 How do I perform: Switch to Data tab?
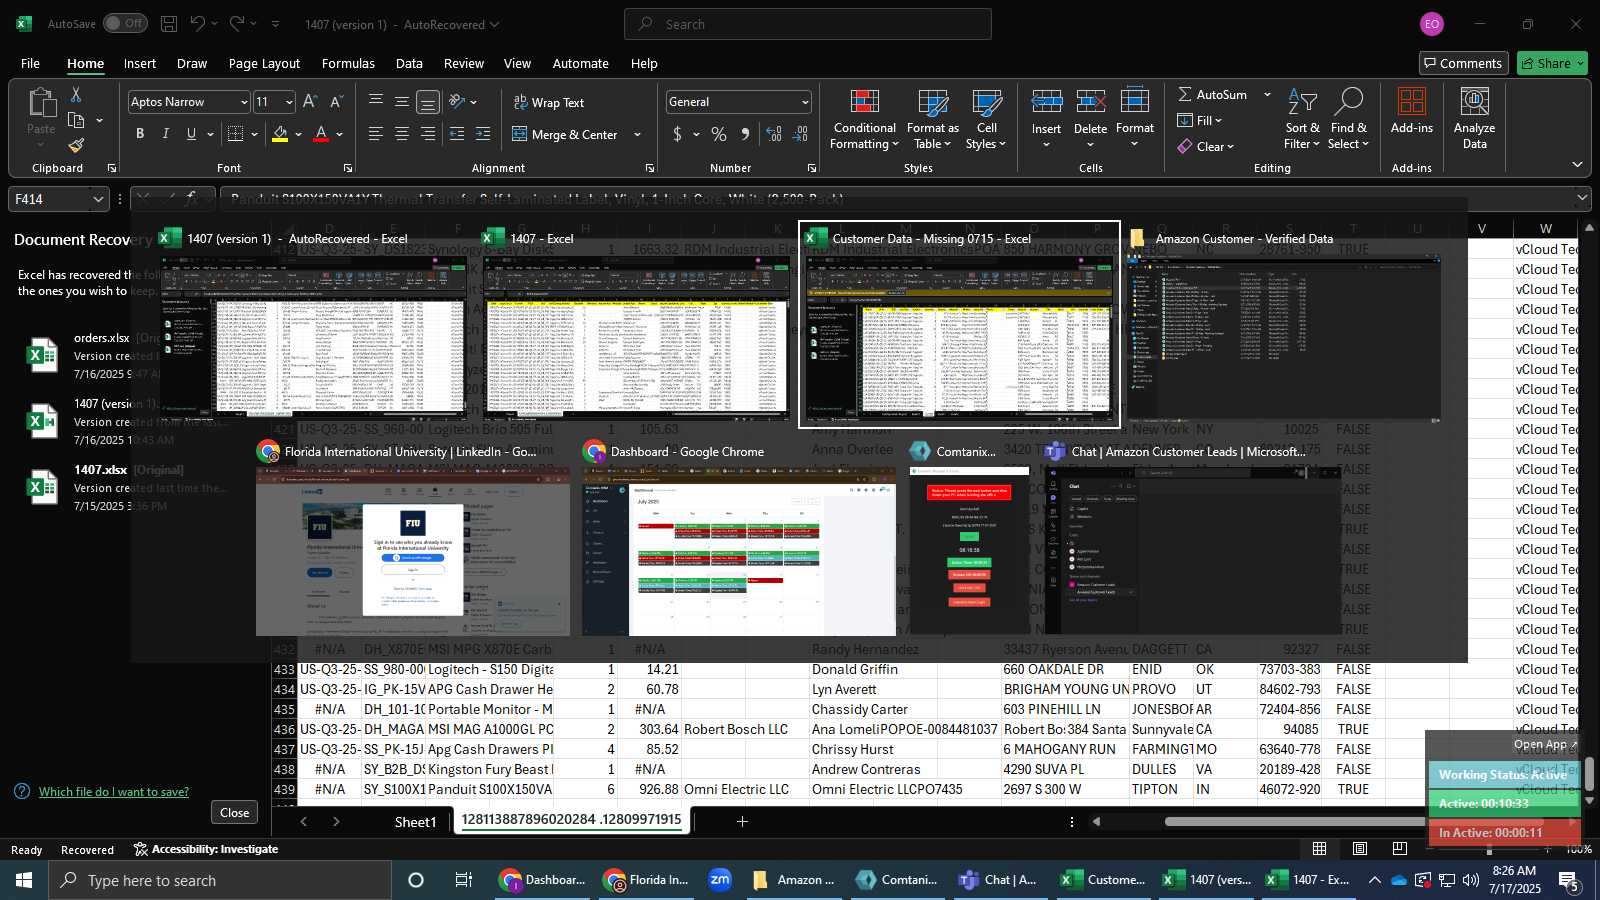point(409,63)
